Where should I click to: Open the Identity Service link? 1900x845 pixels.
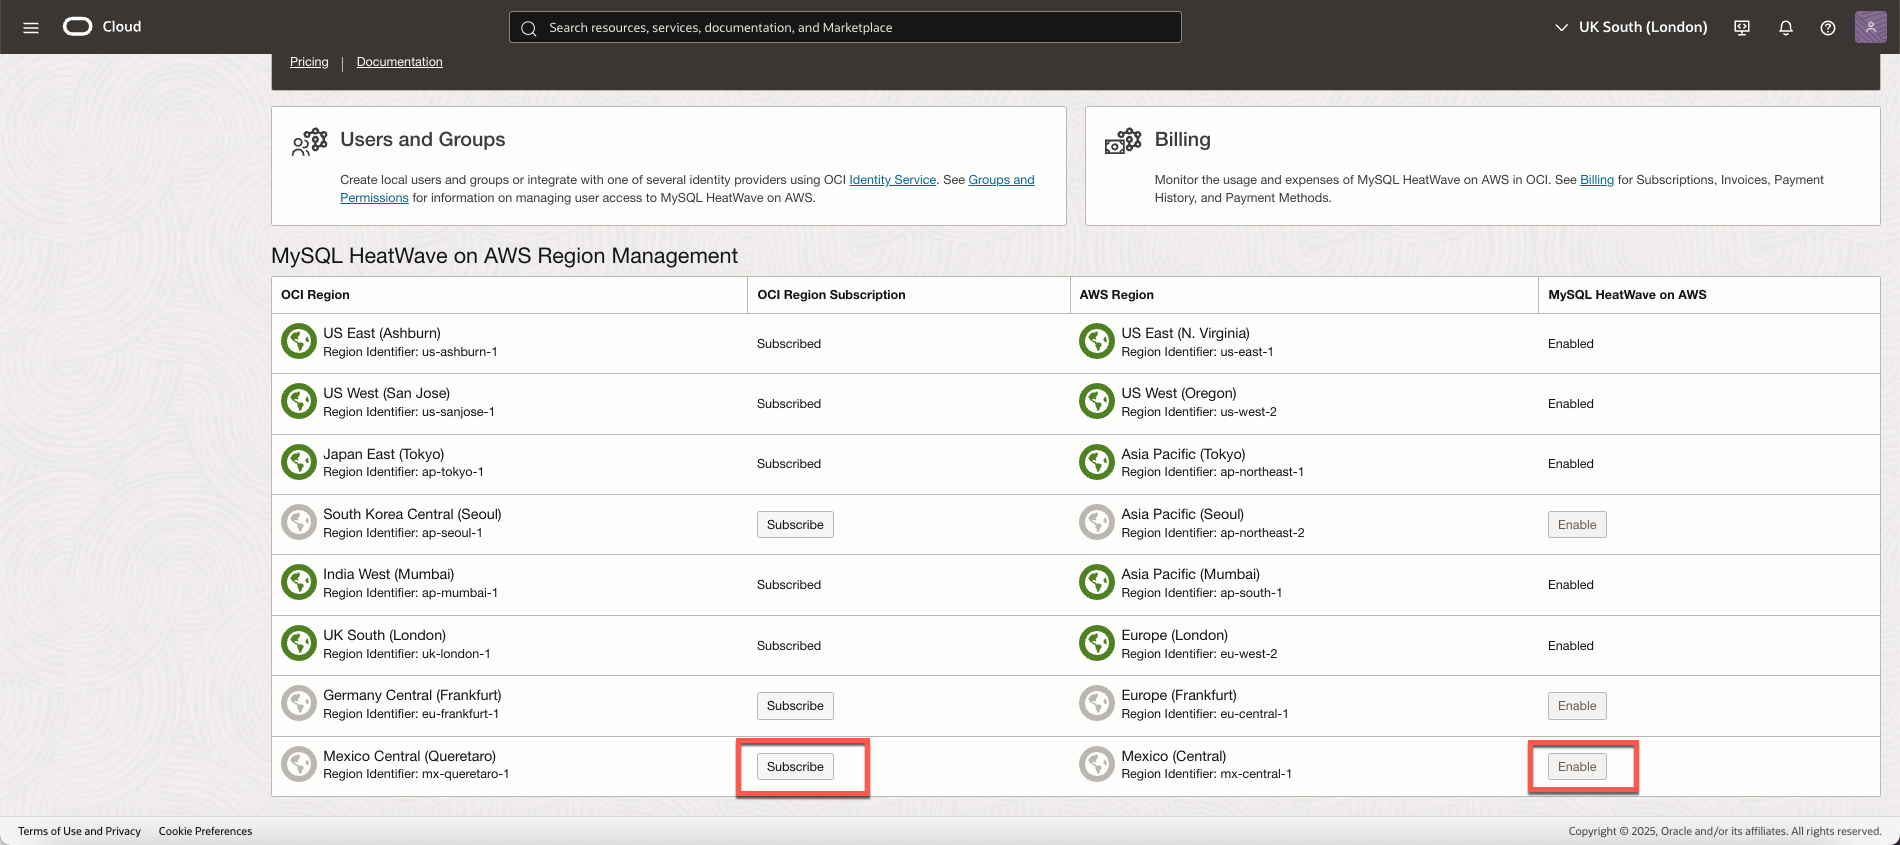click(892, 180)
